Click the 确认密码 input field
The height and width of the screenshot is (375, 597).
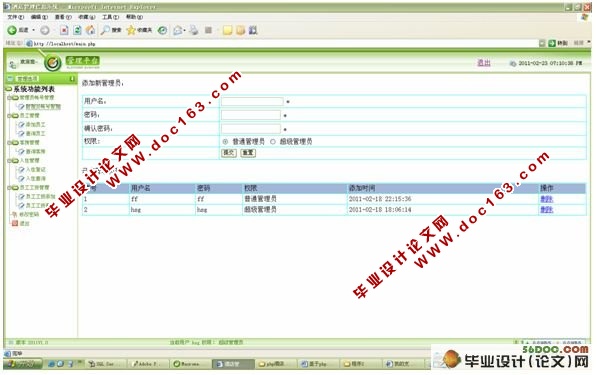click(x=251, y=129)
